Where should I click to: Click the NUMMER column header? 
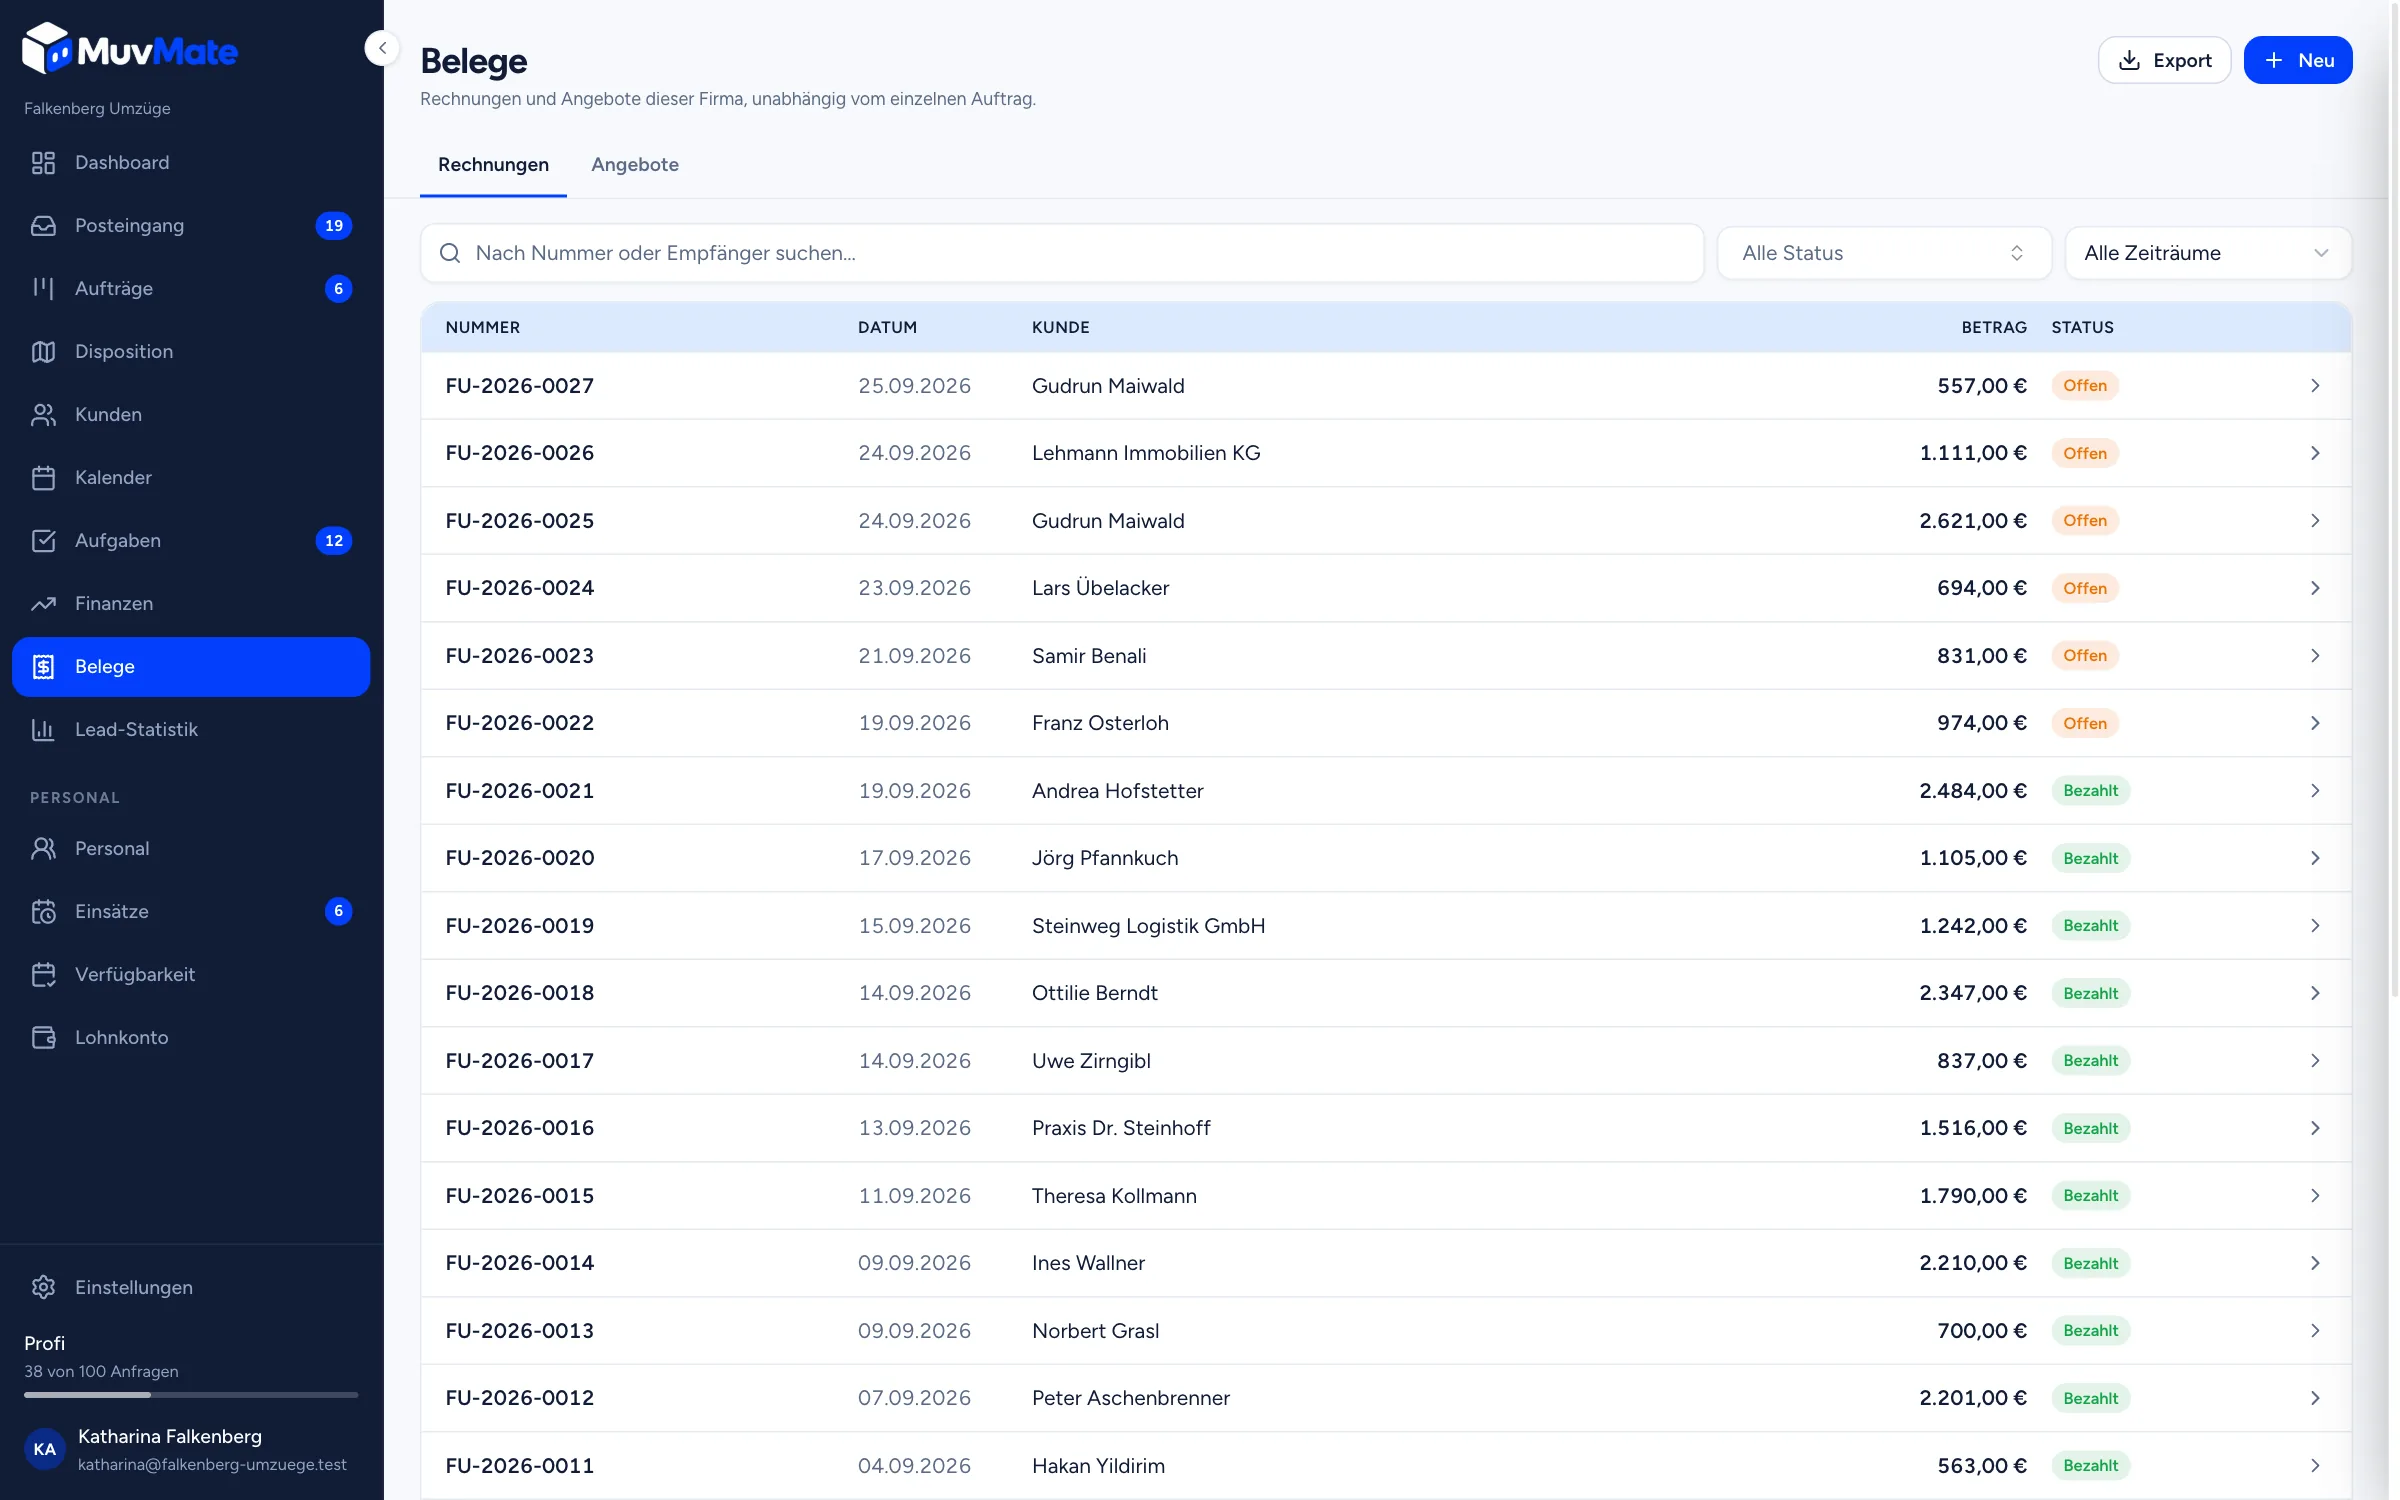coord(483,328)
